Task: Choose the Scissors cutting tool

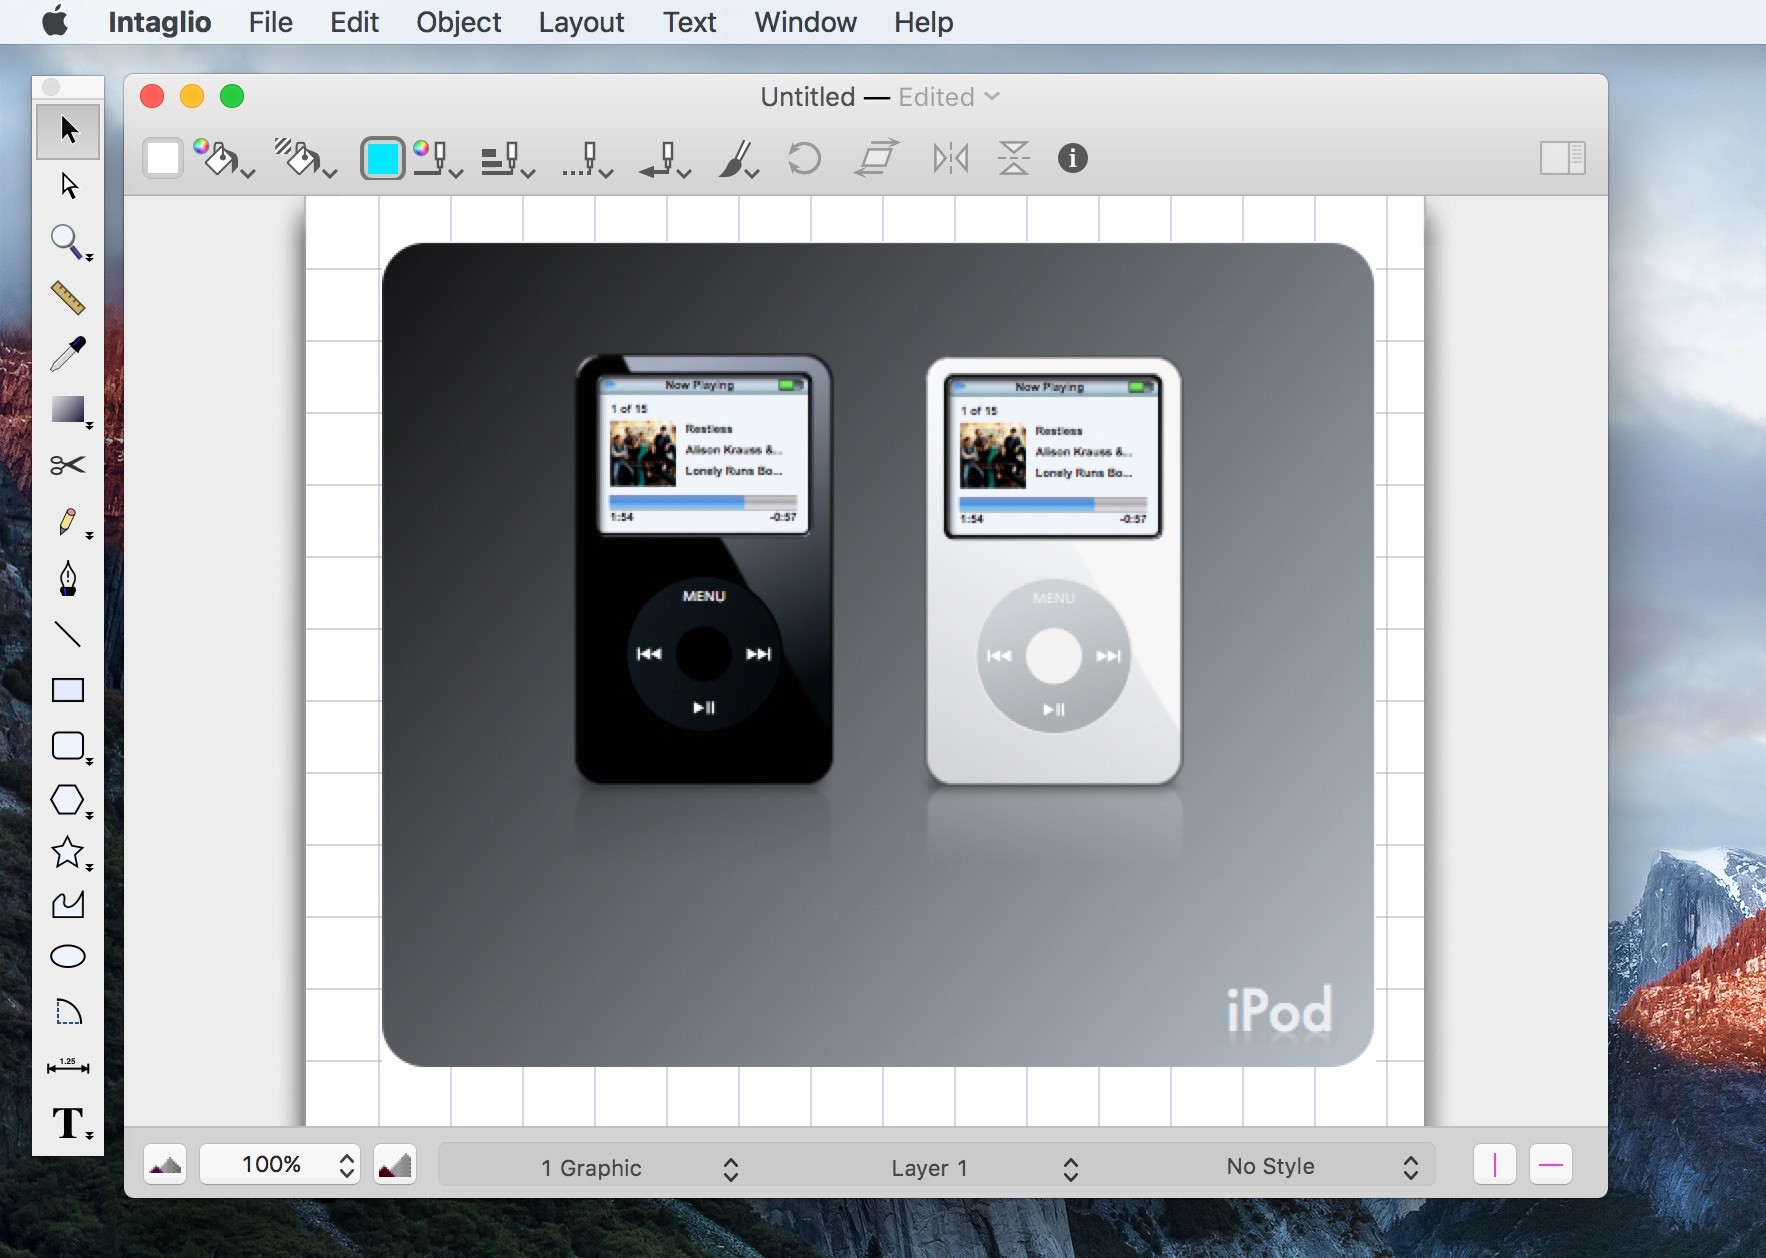Action: click(x=68, y=465)
